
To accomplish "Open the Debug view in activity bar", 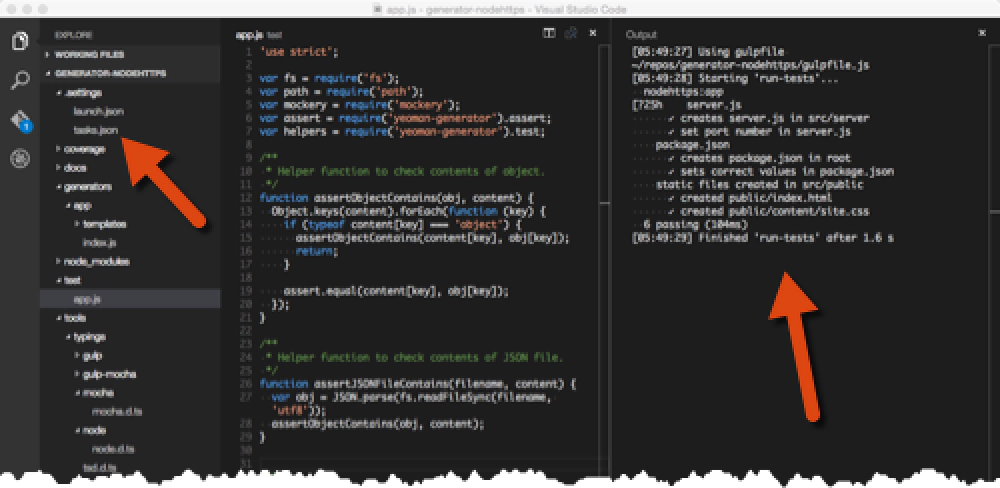I will [20, 159].
